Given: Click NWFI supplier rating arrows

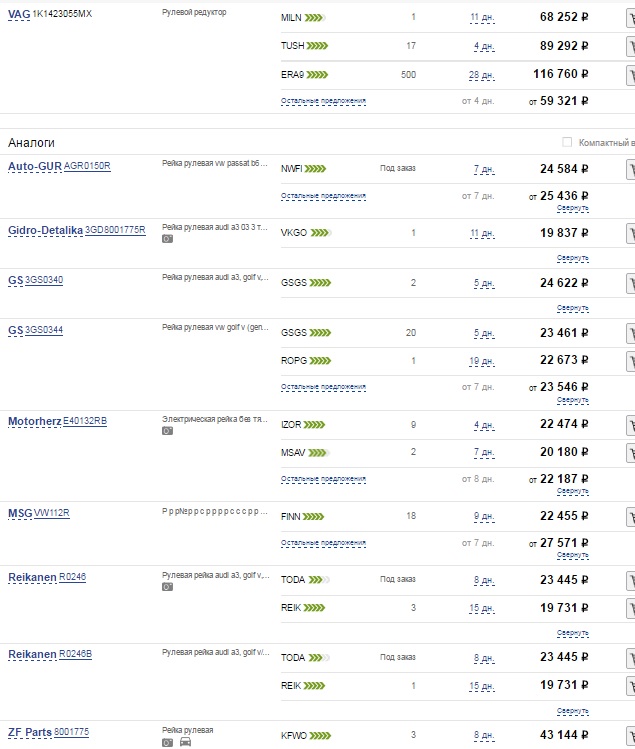Looking at the screenshot, I should point(315,169).
